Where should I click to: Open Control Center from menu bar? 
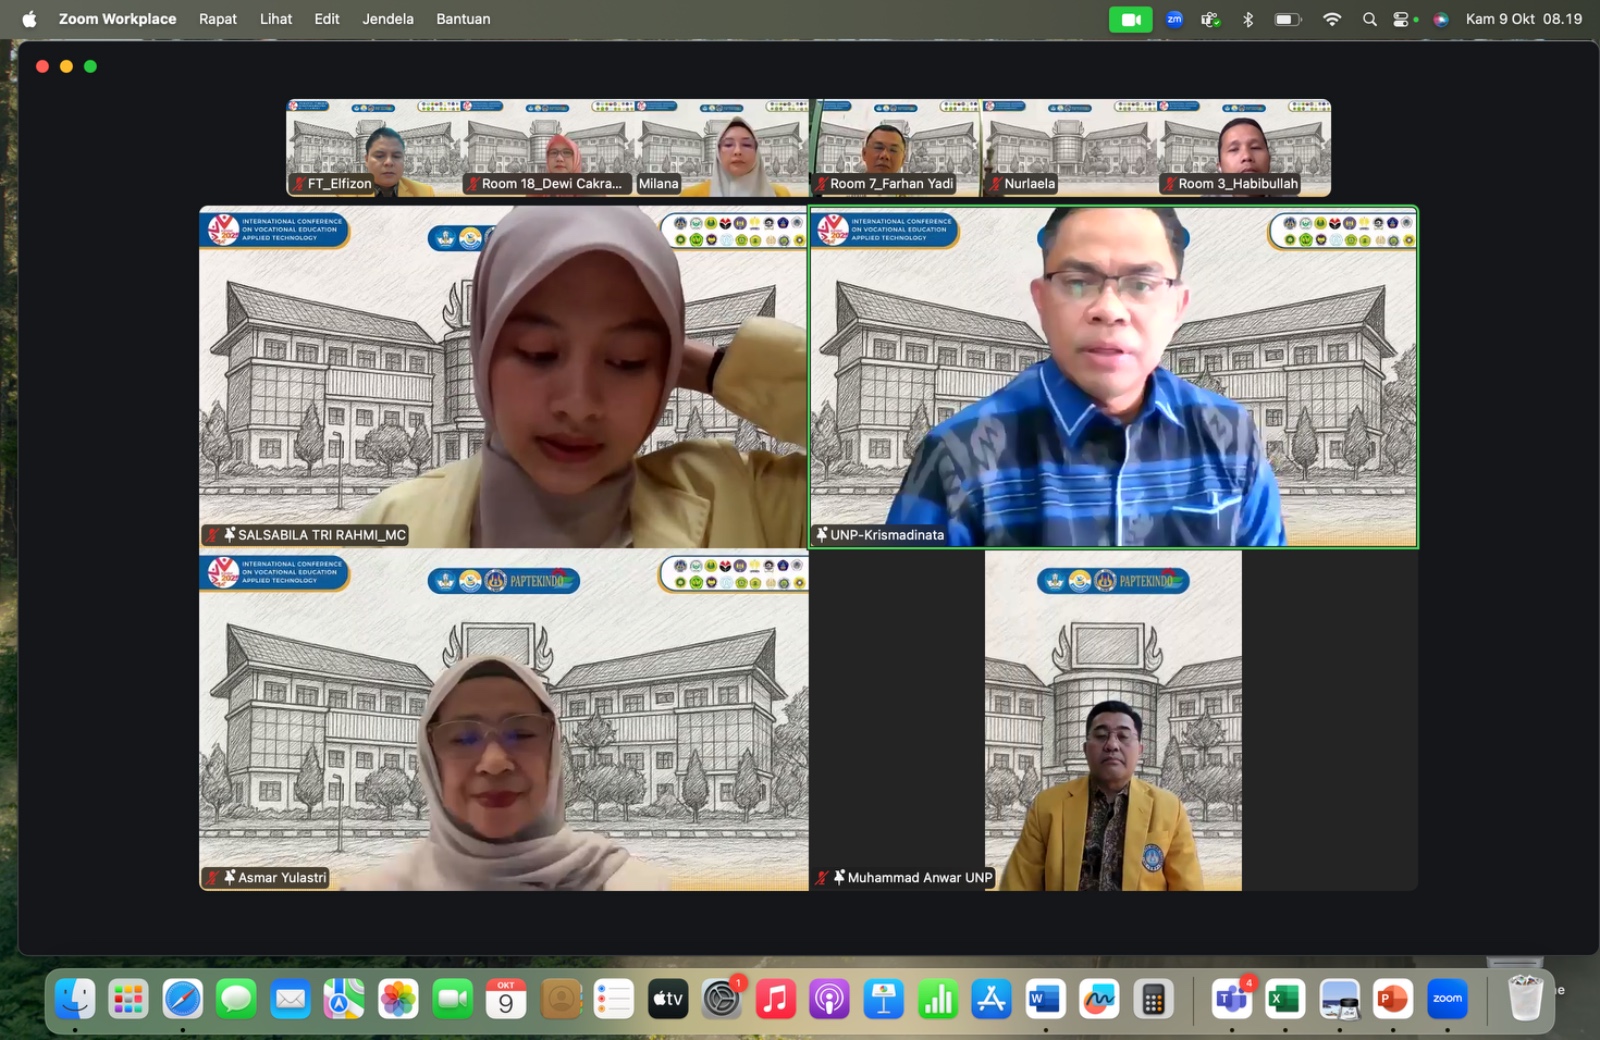(1402, 19)
